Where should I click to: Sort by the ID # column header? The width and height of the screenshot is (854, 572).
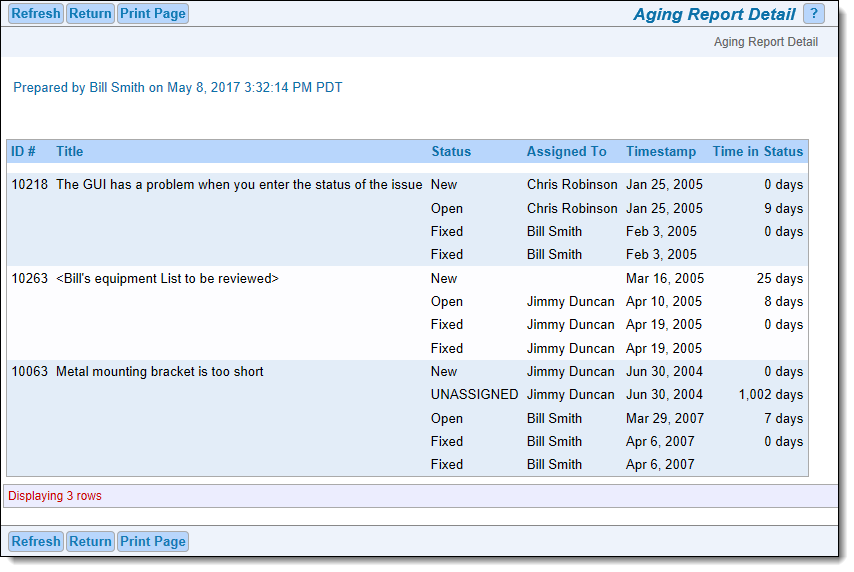24,152
